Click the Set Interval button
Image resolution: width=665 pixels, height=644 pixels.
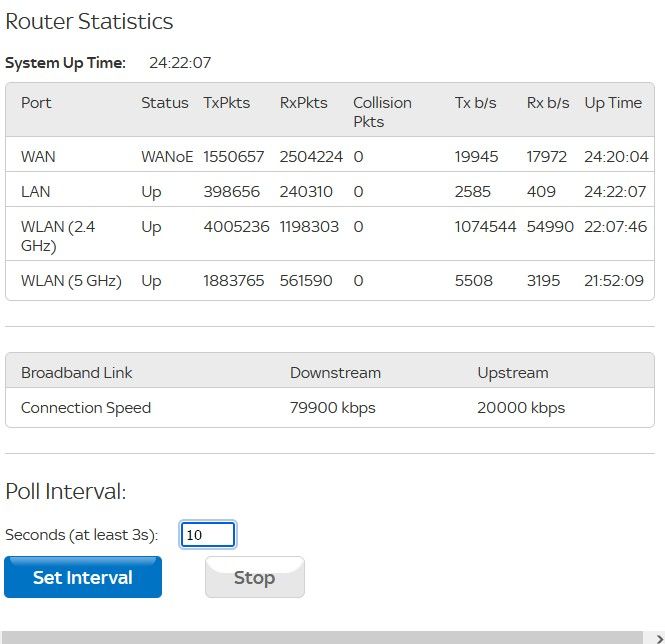pyautogui.click(x=83, y=577)
